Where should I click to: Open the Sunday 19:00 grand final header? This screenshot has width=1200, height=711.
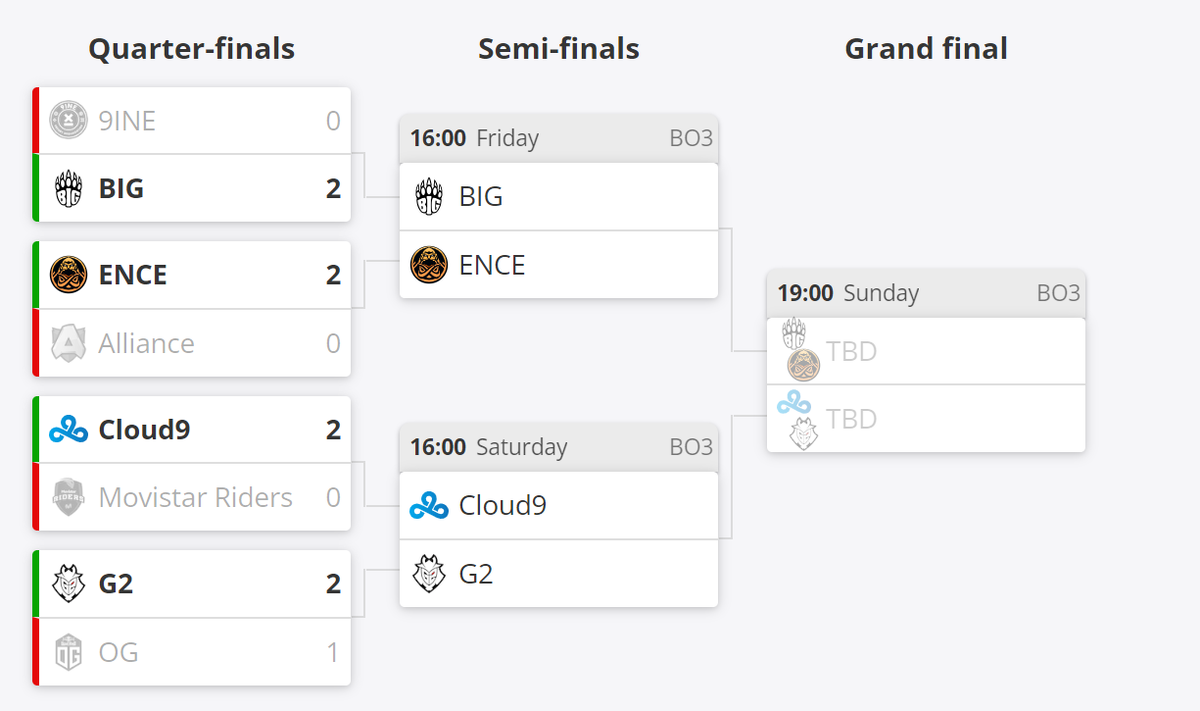point(926,293)
